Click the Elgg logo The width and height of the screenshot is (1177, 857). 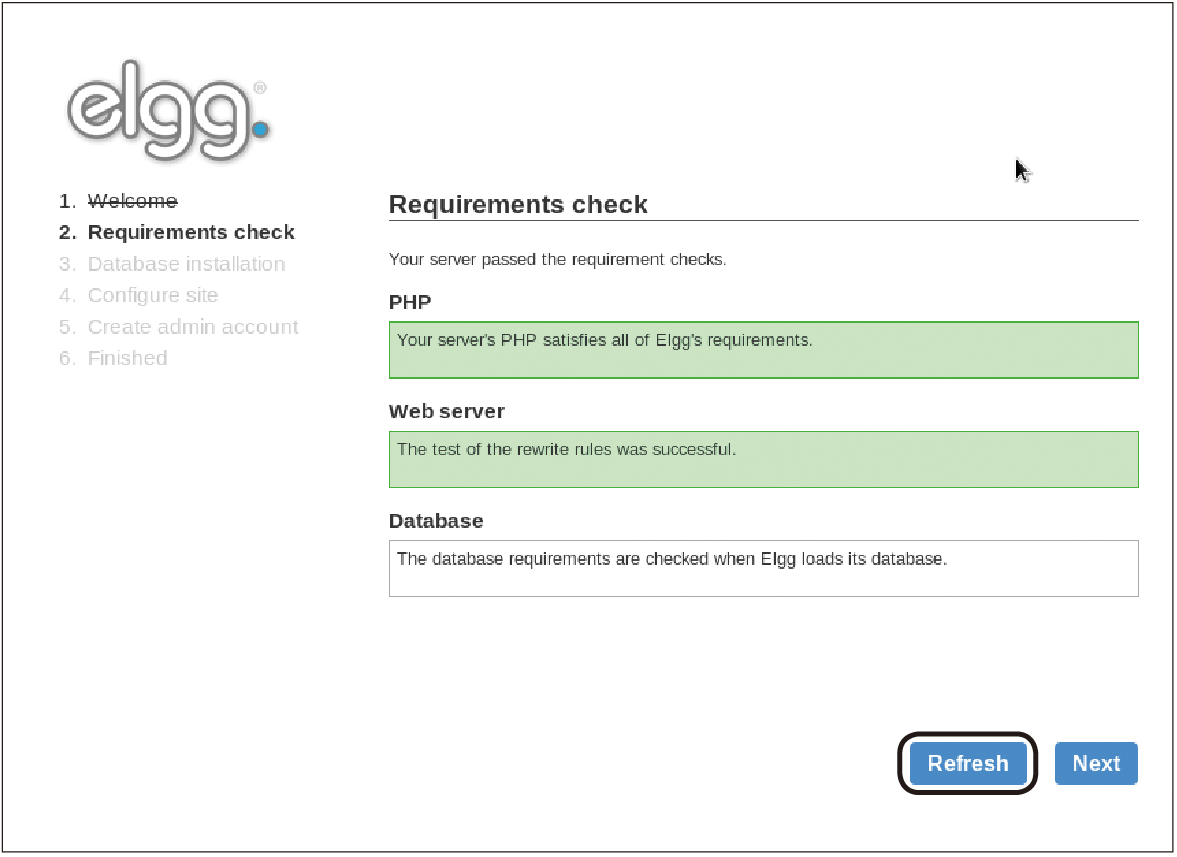point(168,110)
